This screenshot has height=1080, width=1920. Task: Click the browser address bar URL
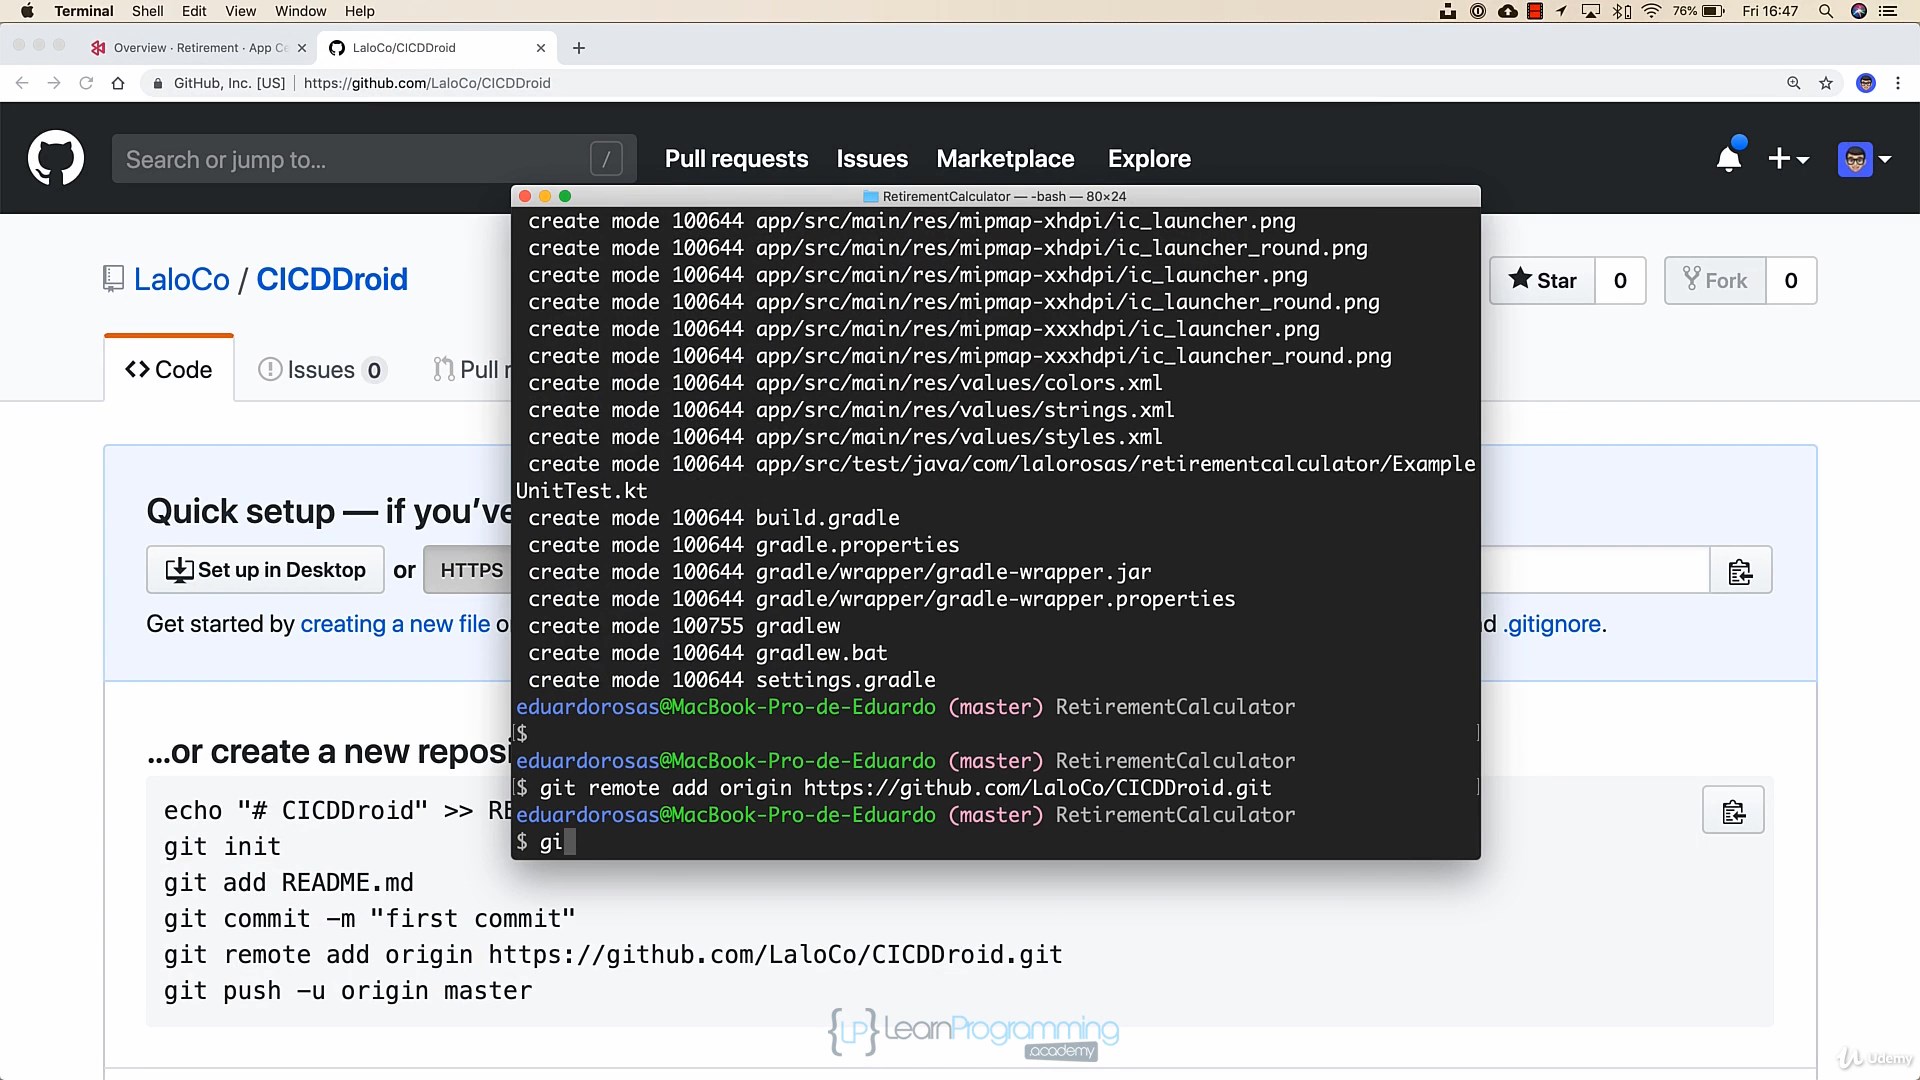(427, 83)
